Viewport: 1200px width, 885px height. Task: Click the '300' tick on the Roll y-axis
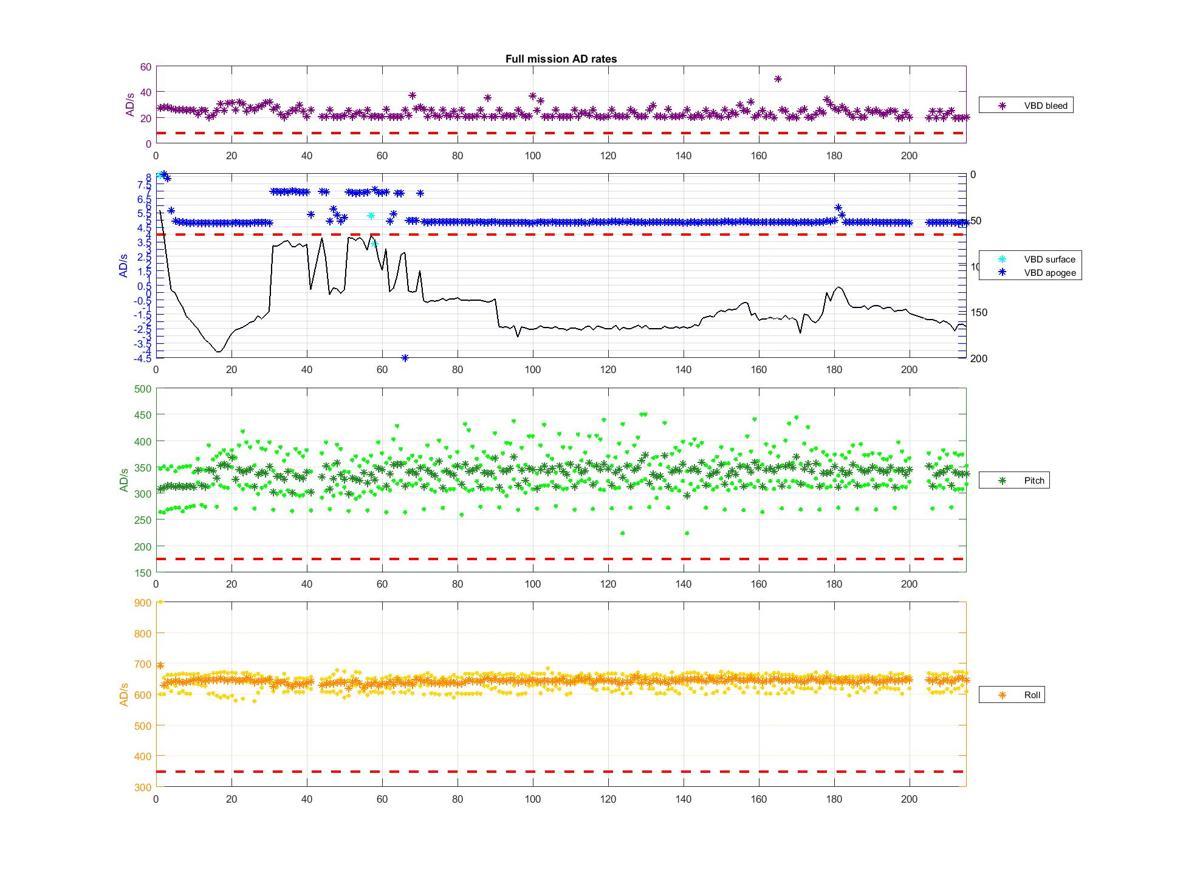click(142, 787)
